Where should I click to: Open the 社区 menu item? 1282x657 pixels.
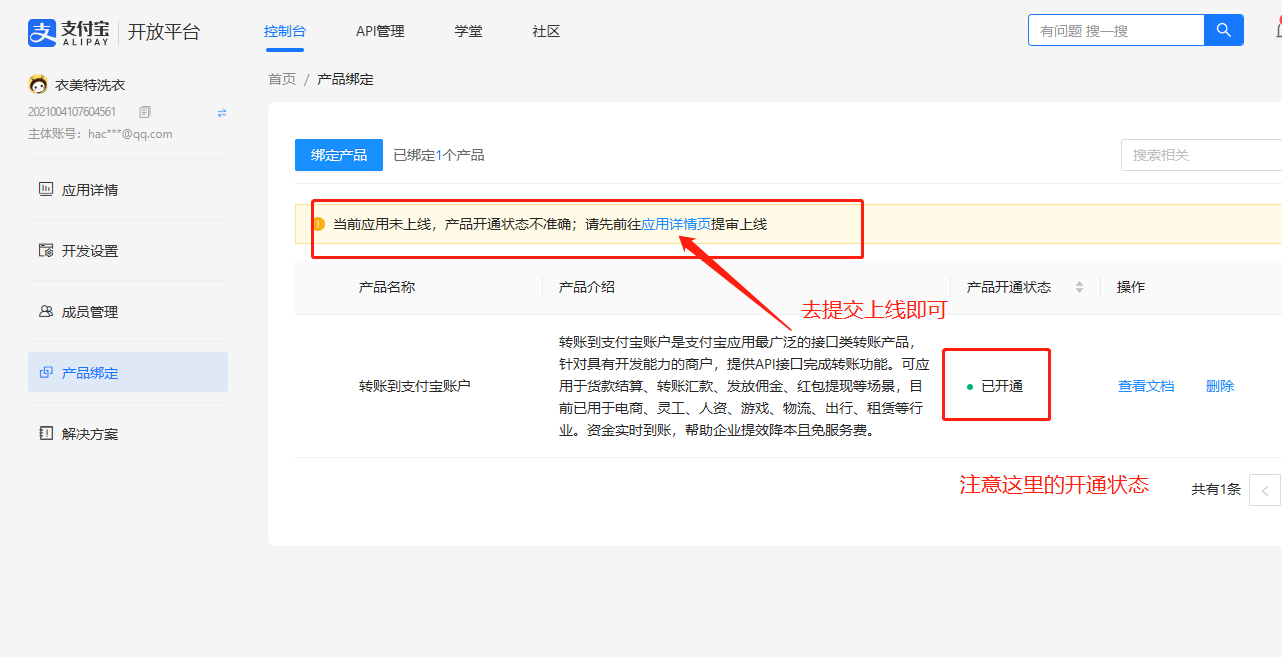coord(546,31)
